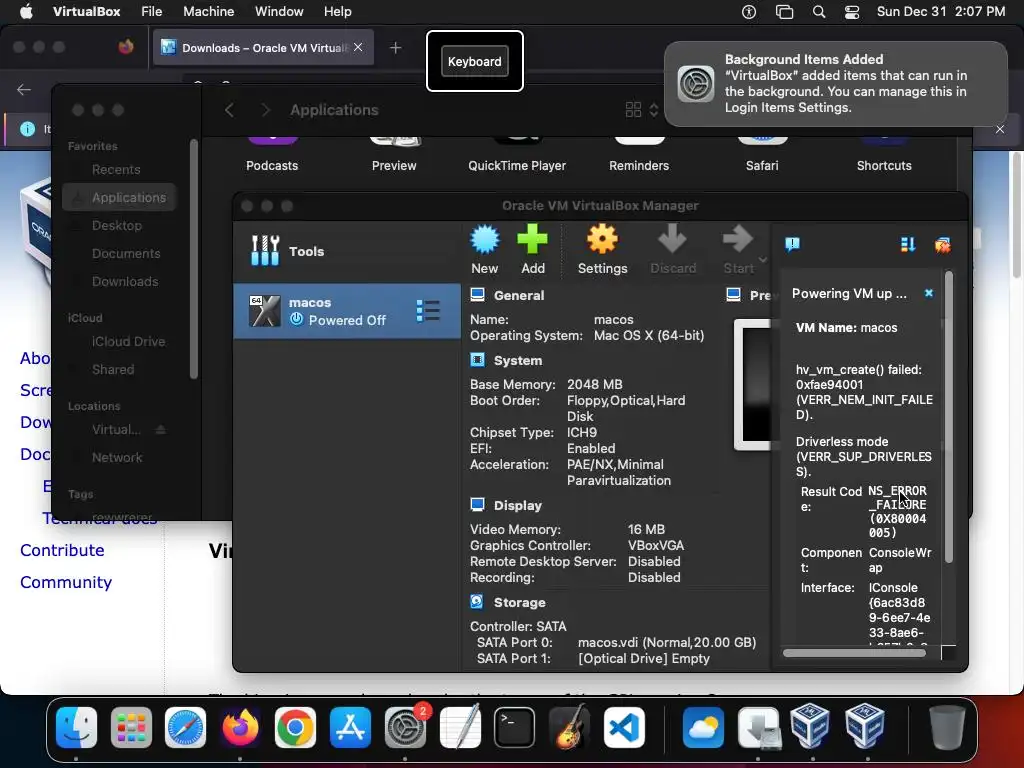Click the clear all notifications icon
Screen dimensions: 1024x768
tap(942, 245)
